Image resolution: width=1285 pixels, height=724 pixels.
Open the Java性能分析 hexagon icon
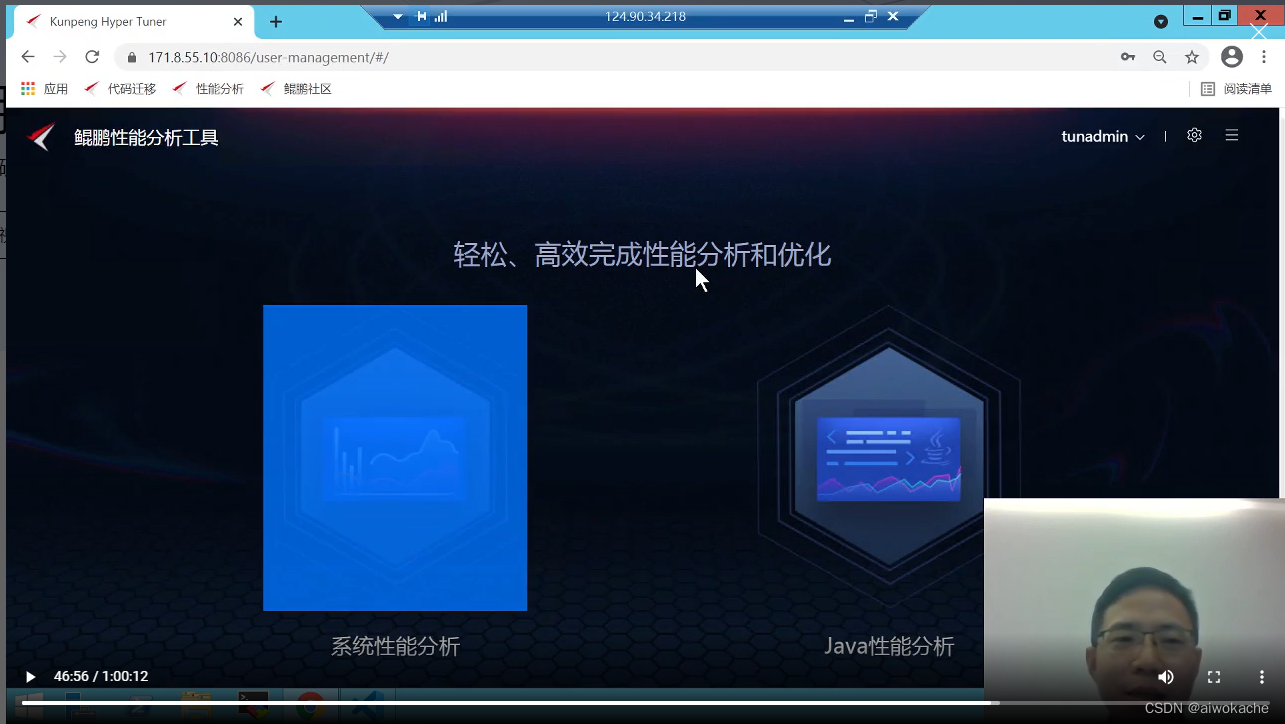point(889,459)
